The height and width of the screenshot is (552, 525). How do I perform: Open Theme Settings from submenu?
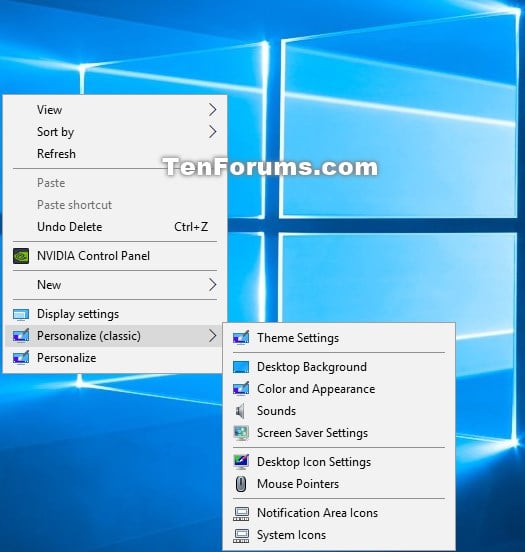(x=339, y=338)
